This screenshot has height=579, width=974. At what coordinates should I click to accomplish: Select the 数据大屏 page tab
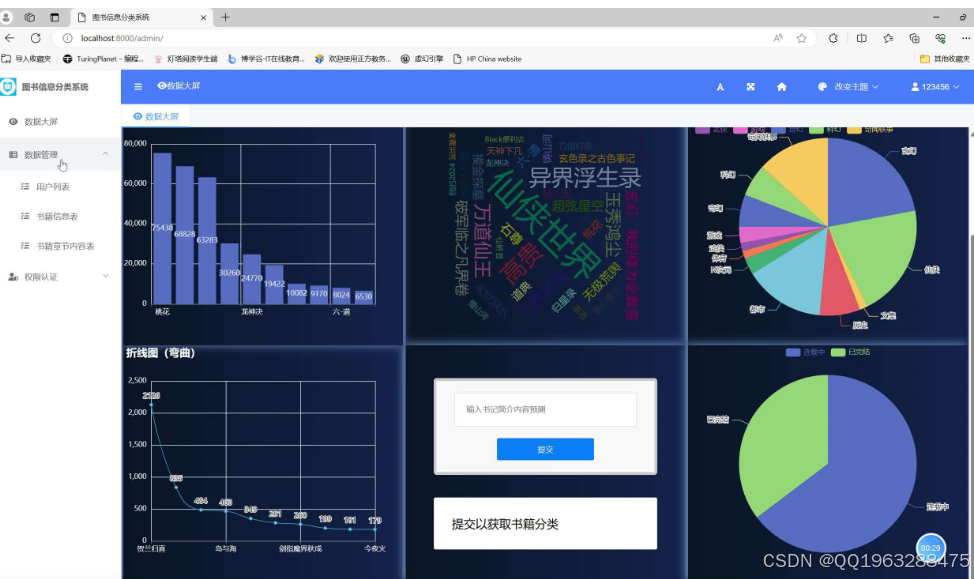156,116
